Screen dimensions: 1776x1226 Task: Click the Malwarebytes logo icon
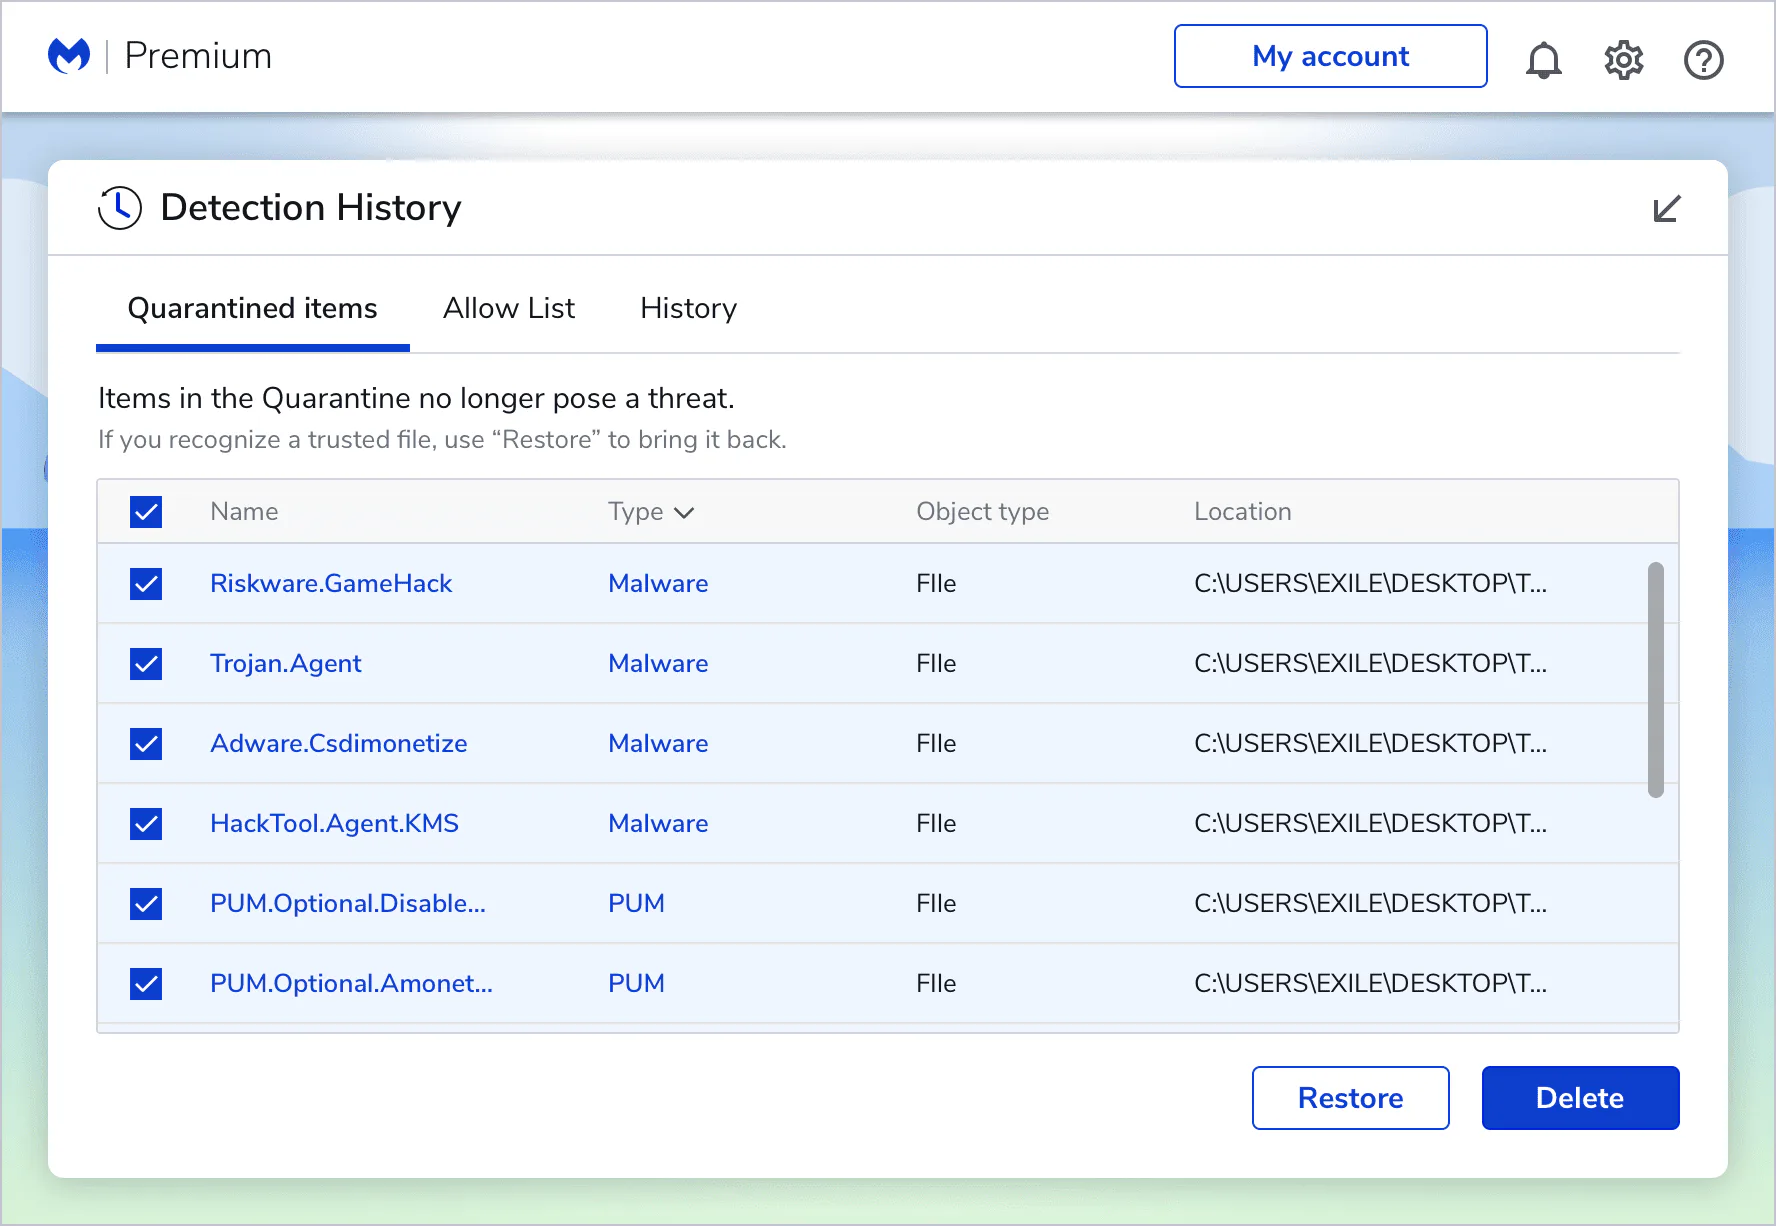tap(69, 56)
